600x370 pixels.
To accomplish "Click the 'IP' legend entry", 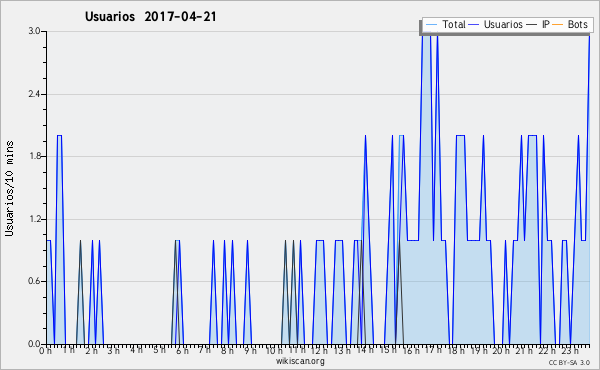I will pyautogui.click(x=546, y=24).
